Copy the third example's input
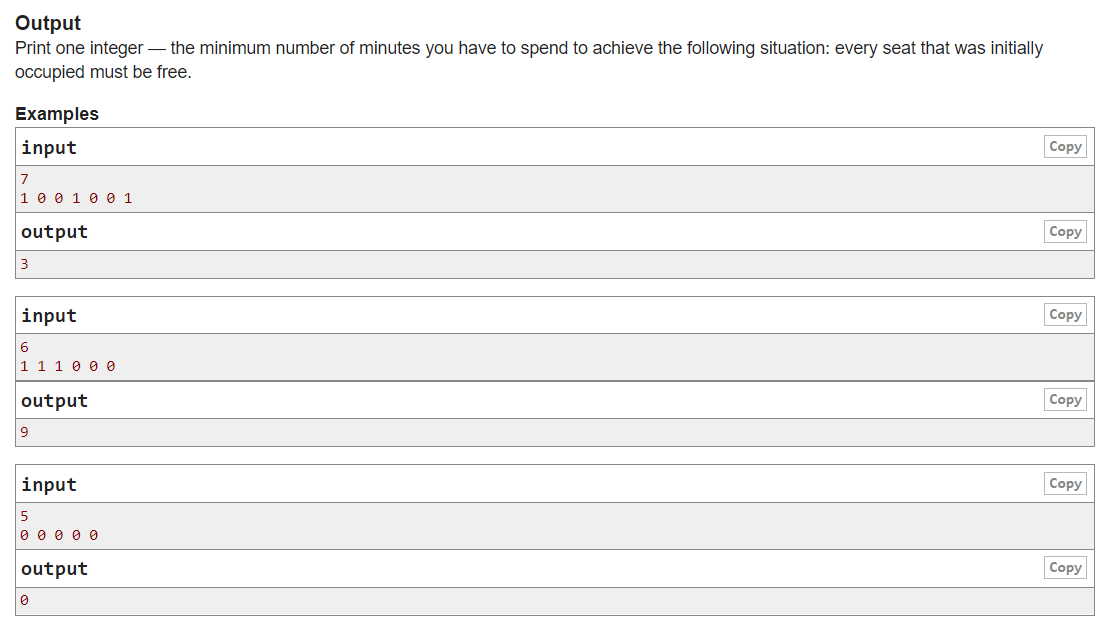Viewport: 1109px width, 630px height. pyautogui.click(x=1065, y=483)
